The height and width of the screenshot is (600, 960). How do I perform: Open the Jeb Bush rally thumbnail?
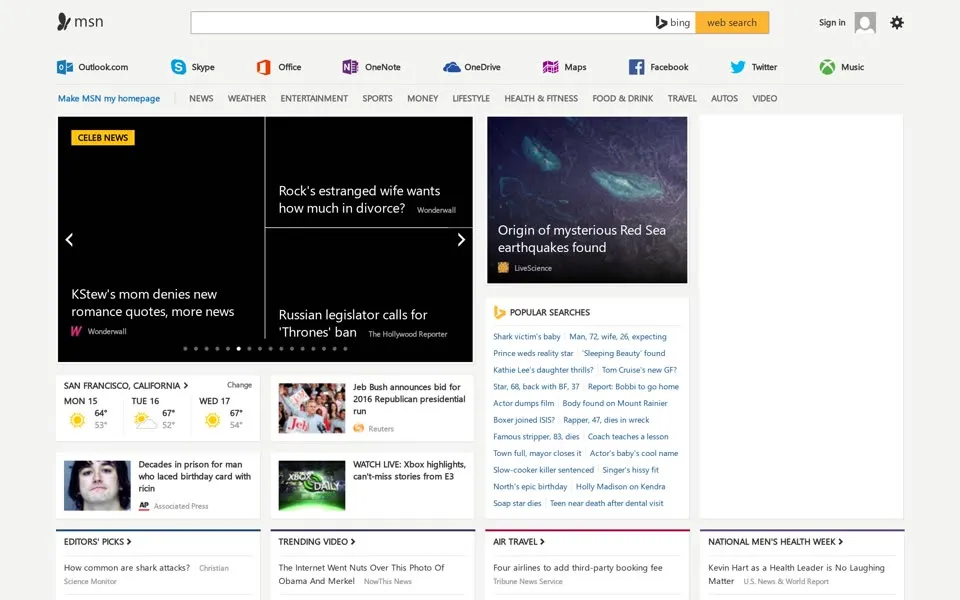[312, 408]
